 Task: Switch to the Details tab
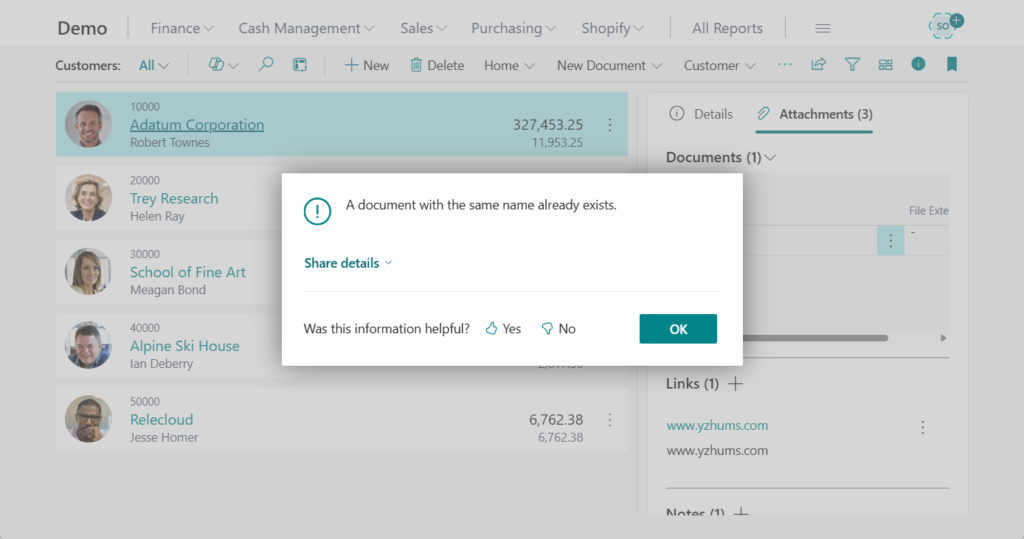[x=702, y=114]
